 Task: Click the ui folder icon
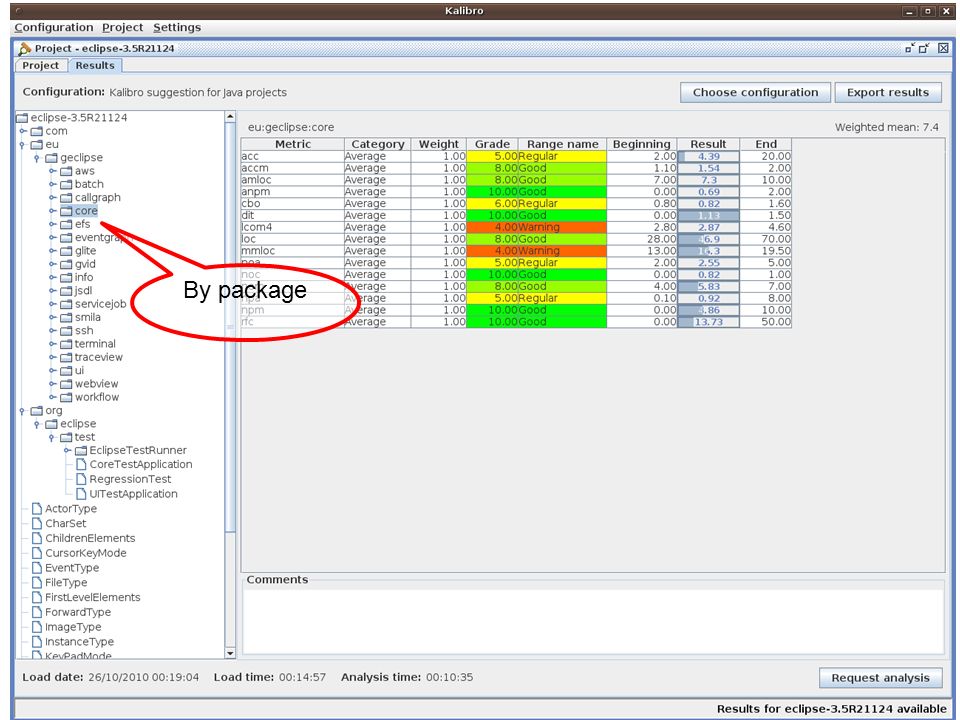67,371
